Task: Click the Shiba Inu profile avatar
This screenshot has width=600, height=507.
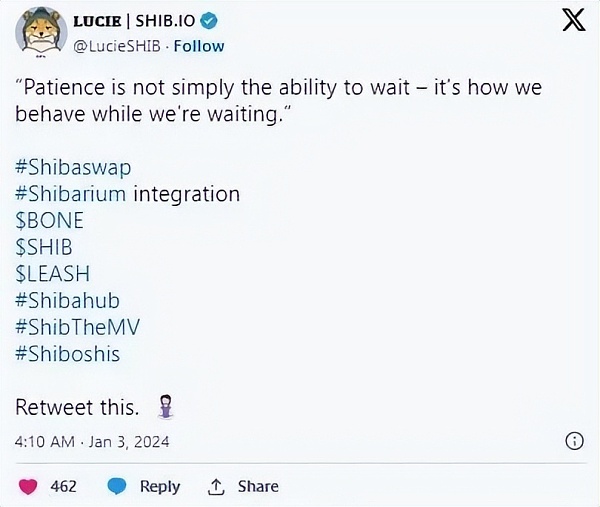Action: (40, 33)
